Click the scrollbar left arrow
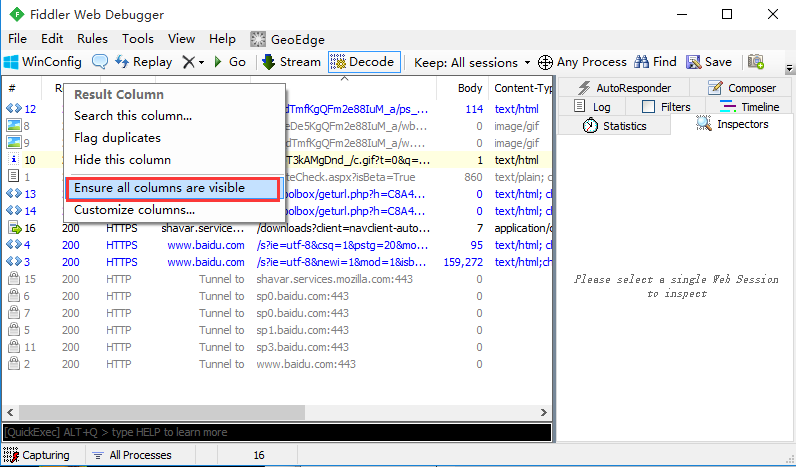Screen dimensions: 796x467 (x=10, y=412)
